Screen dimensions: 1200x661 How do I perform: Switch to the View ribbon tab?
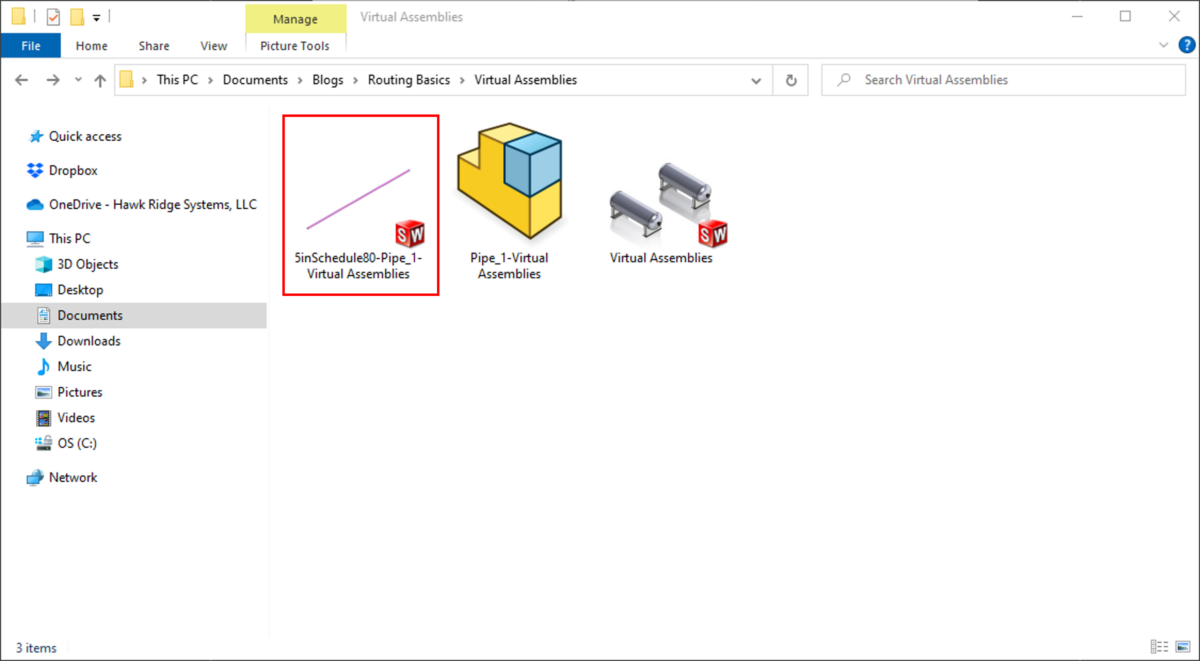click(213, 45)
